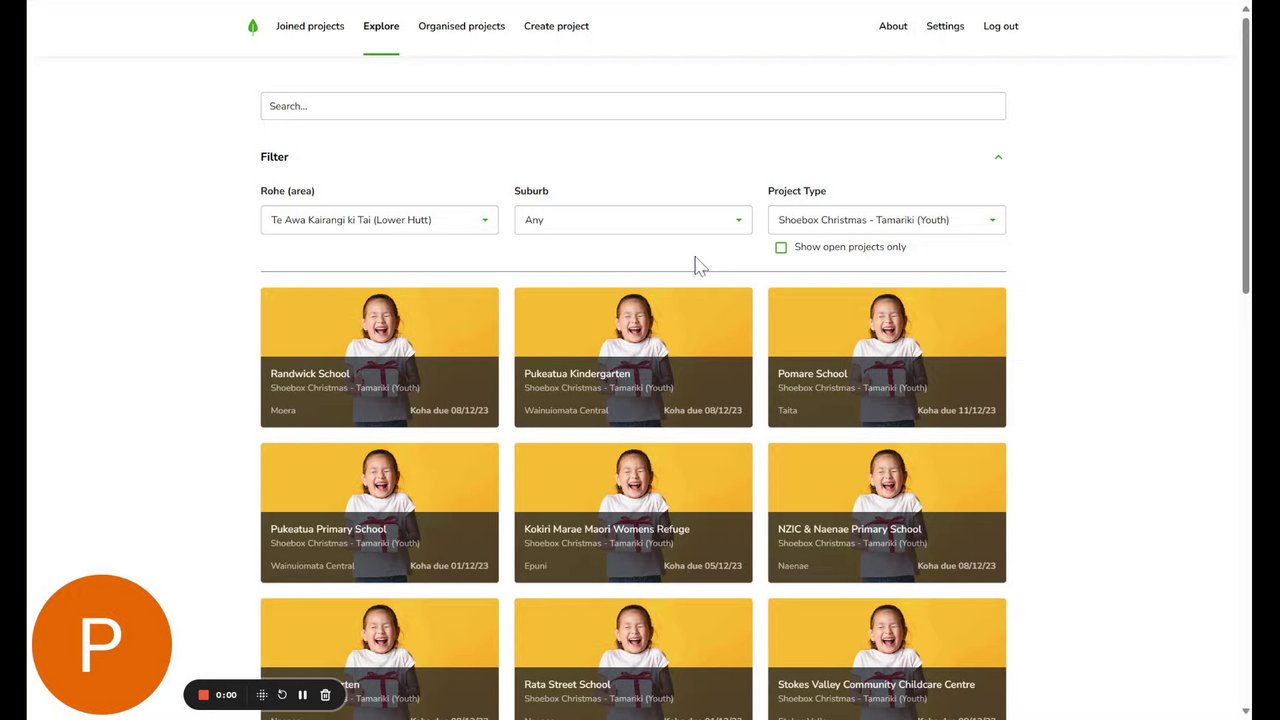The height and width of the screenshot is (720, 1280).
Task: Open the Pukeatua Kindergarten project card
Action: pyautogui.click(x=633, y=357)
